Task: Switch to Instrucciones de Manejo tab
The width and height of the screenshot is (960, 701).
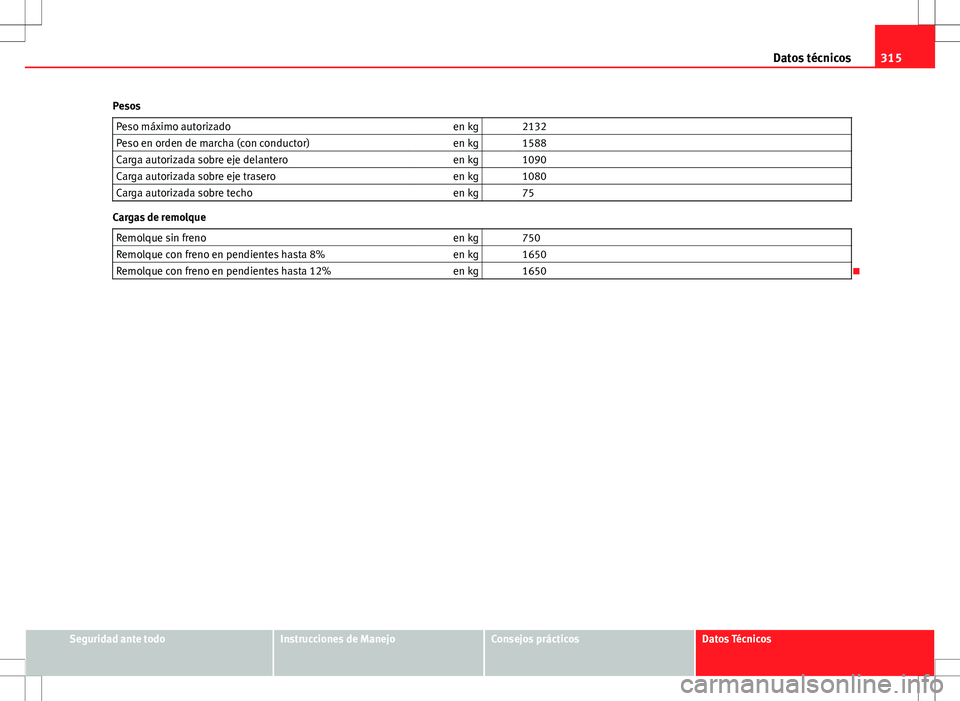Action: [x=378, y=652]
